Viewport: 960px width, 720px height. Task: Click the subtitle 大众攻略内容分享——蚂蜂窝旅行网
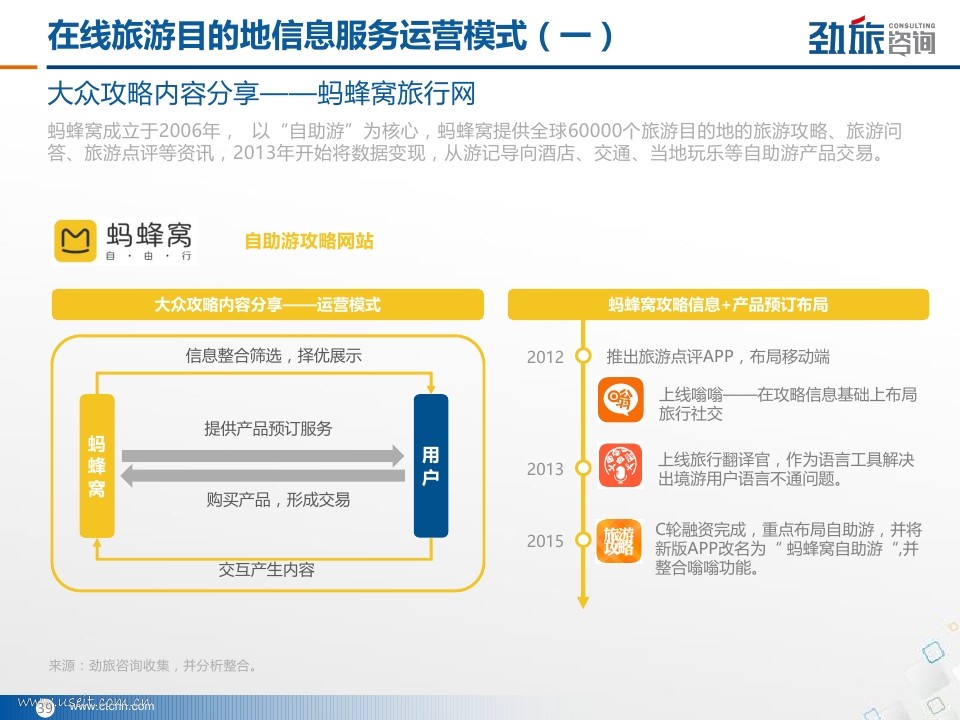point(261,94)
